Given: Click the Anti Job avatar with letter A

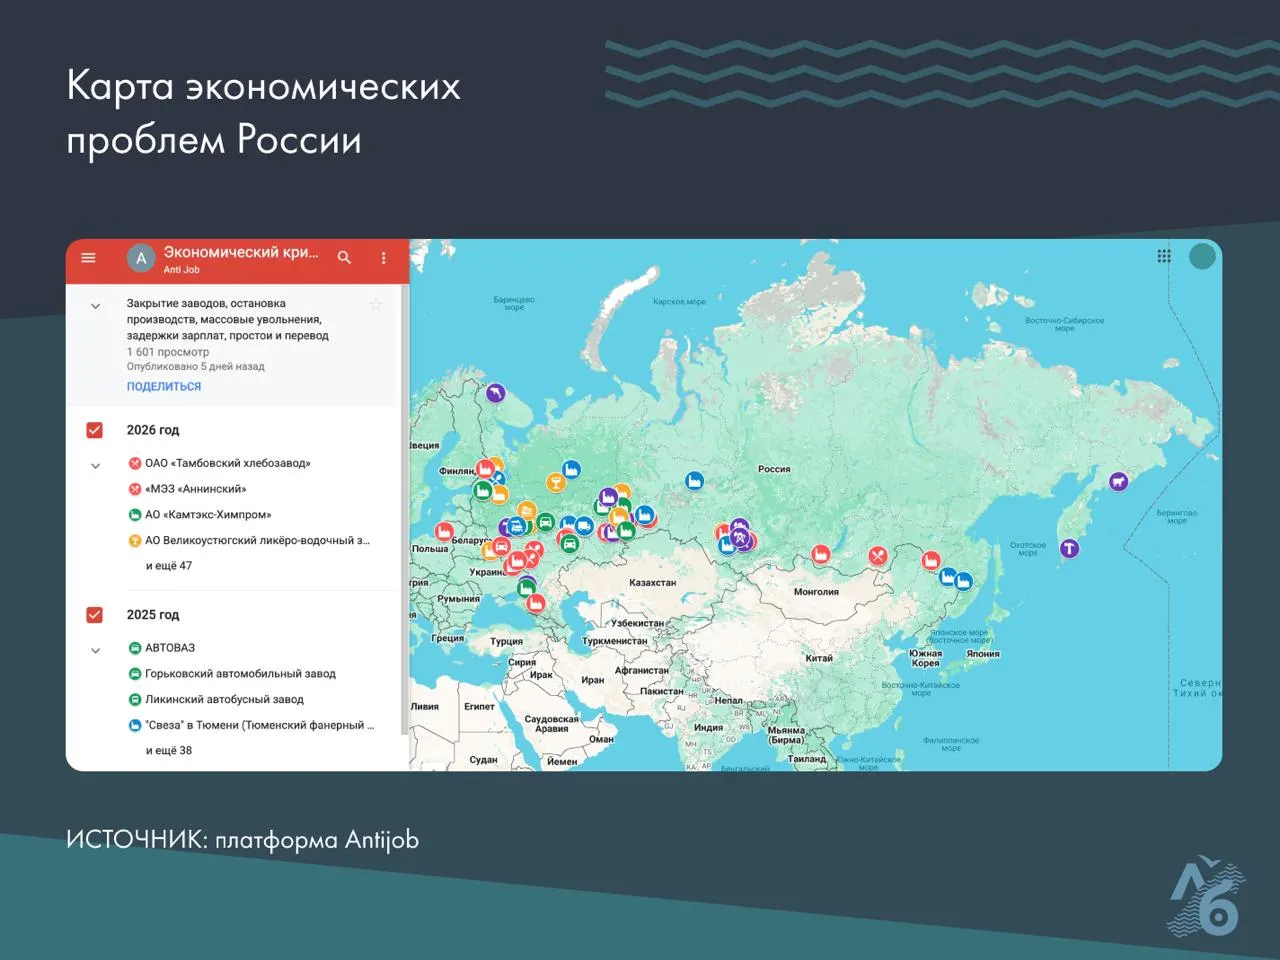Looking at the screenshot, I should (141, 258).
